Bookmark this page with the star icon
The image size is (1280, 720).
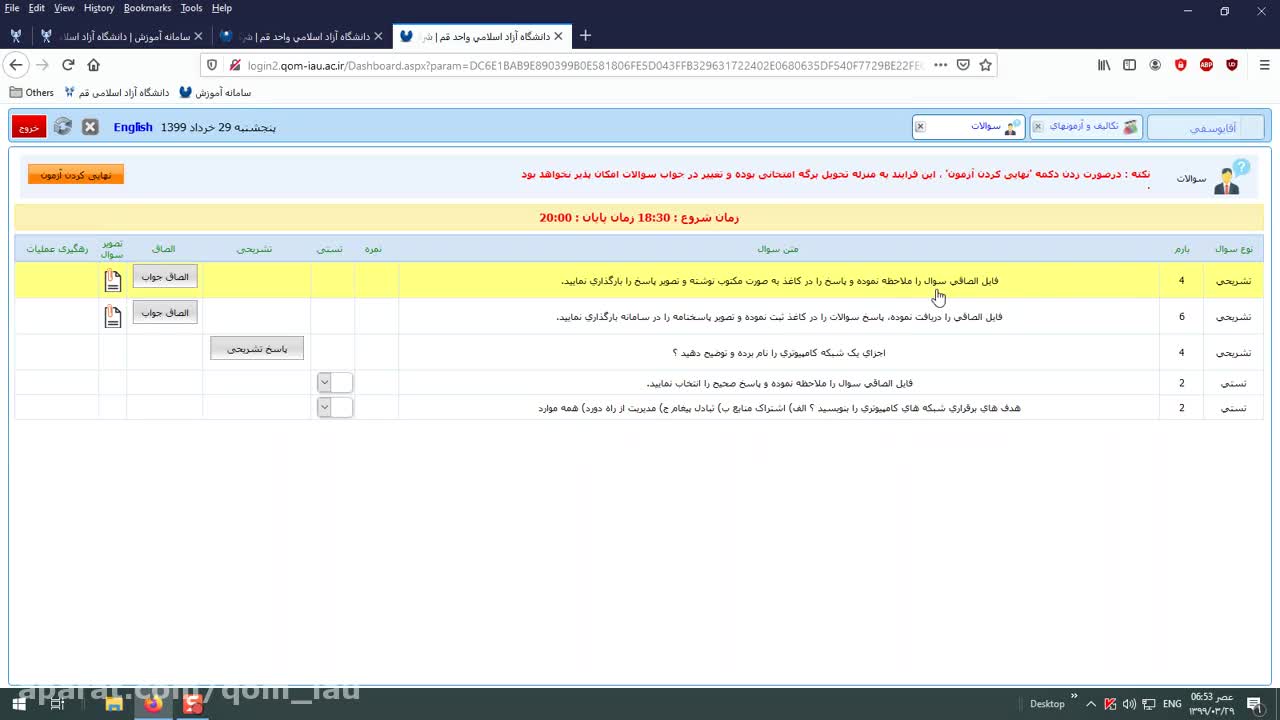pyautogui.click(x=985, y=65)
